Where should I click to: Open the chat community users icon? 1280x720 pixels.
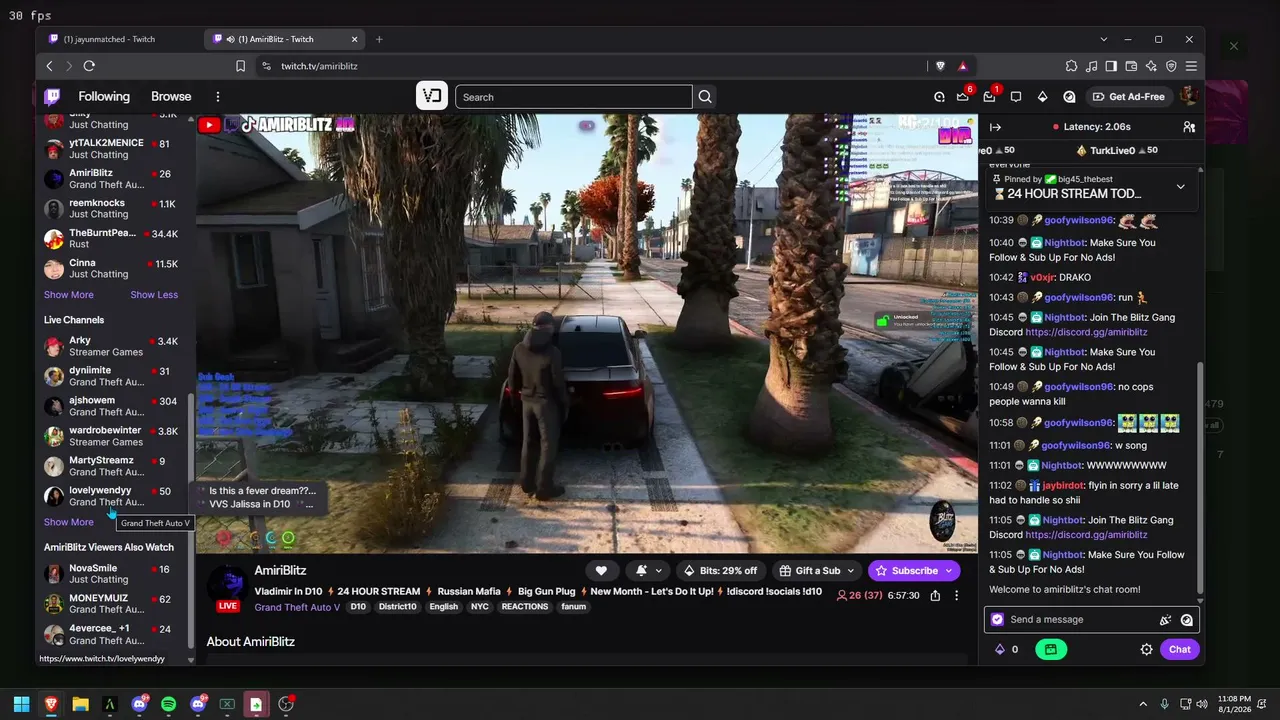point(1189,127)
